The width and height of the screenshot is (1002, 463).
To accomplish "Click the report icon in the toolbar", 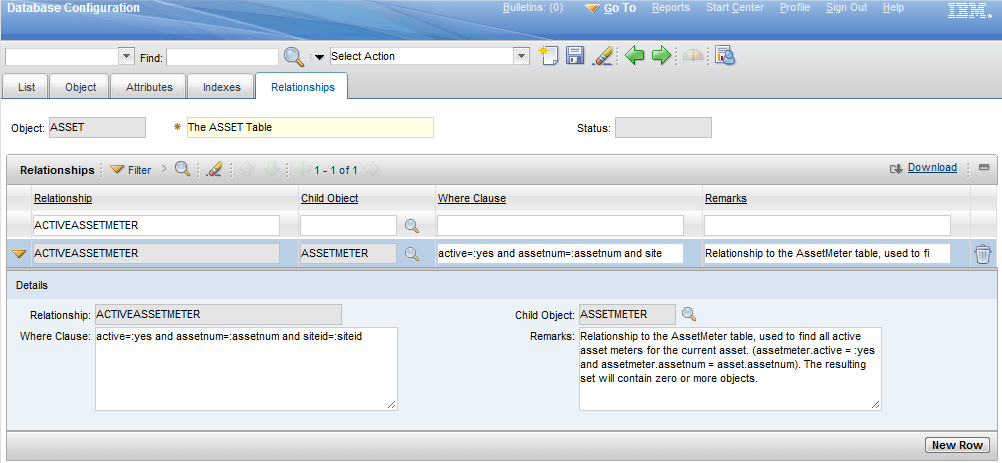I will (725, 56).
